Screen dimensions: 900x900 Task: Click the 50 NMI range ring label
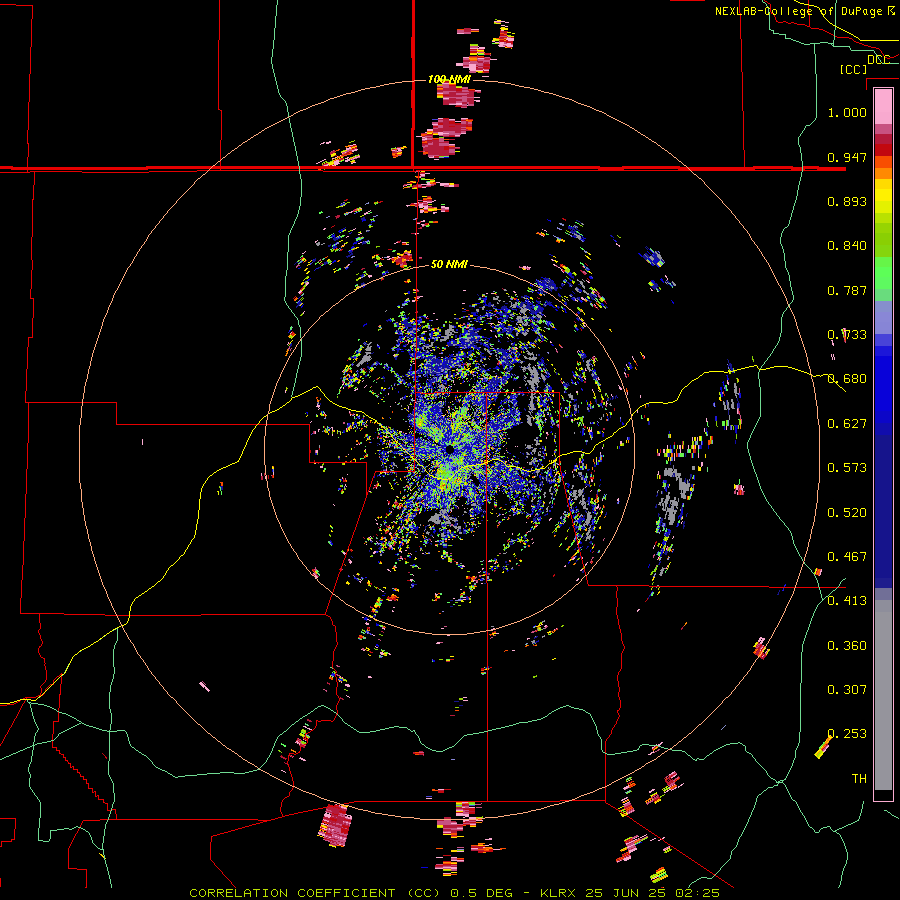tap(449, 265)
